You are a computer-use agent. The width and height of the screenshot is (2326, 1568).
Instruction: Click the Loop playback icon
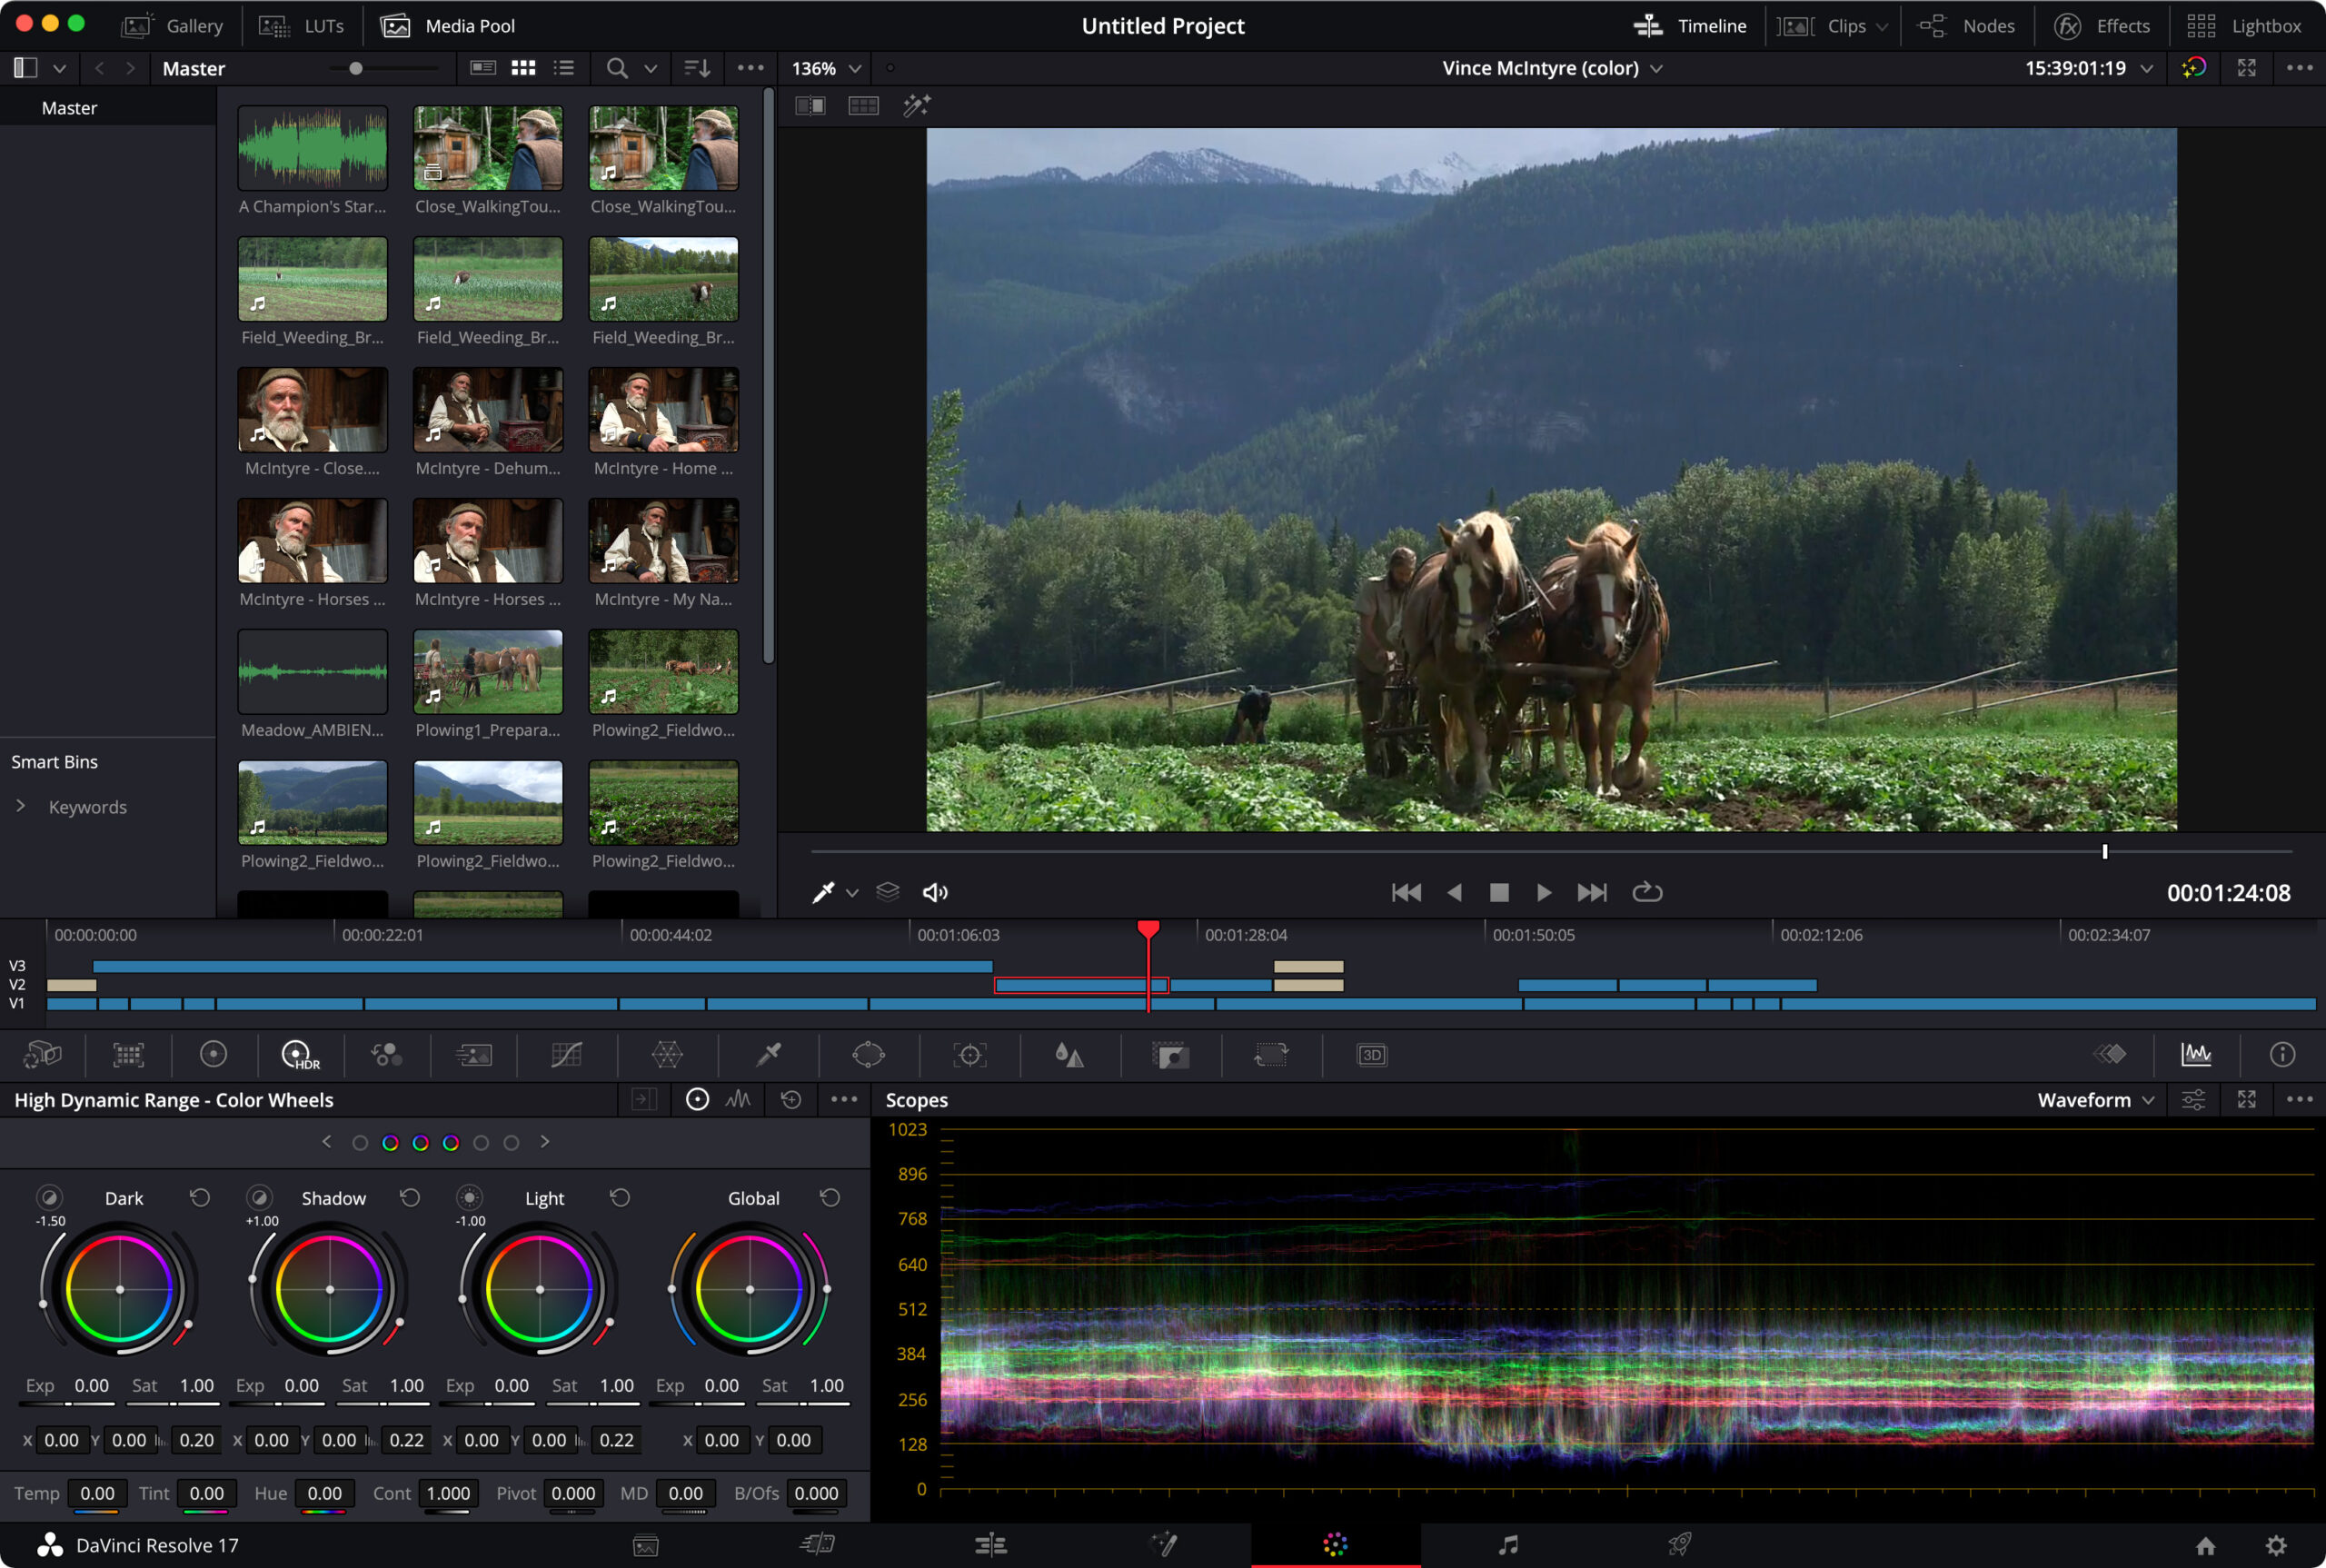pos(1647,892)
